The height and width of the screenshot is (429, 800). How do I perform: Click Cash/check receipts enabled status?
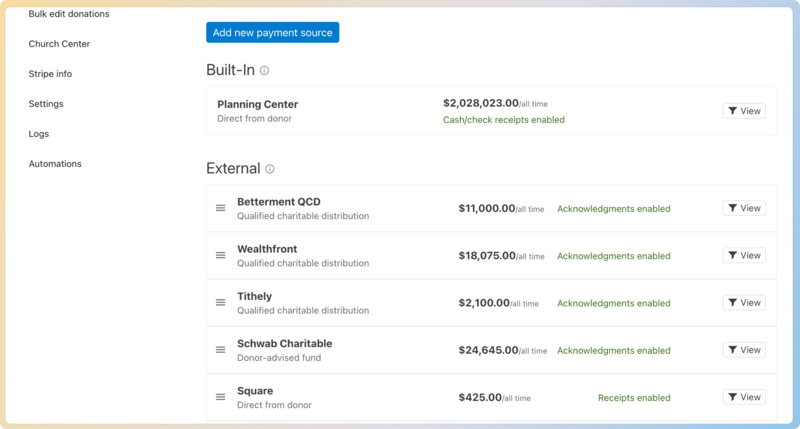(x=504, y=120)
